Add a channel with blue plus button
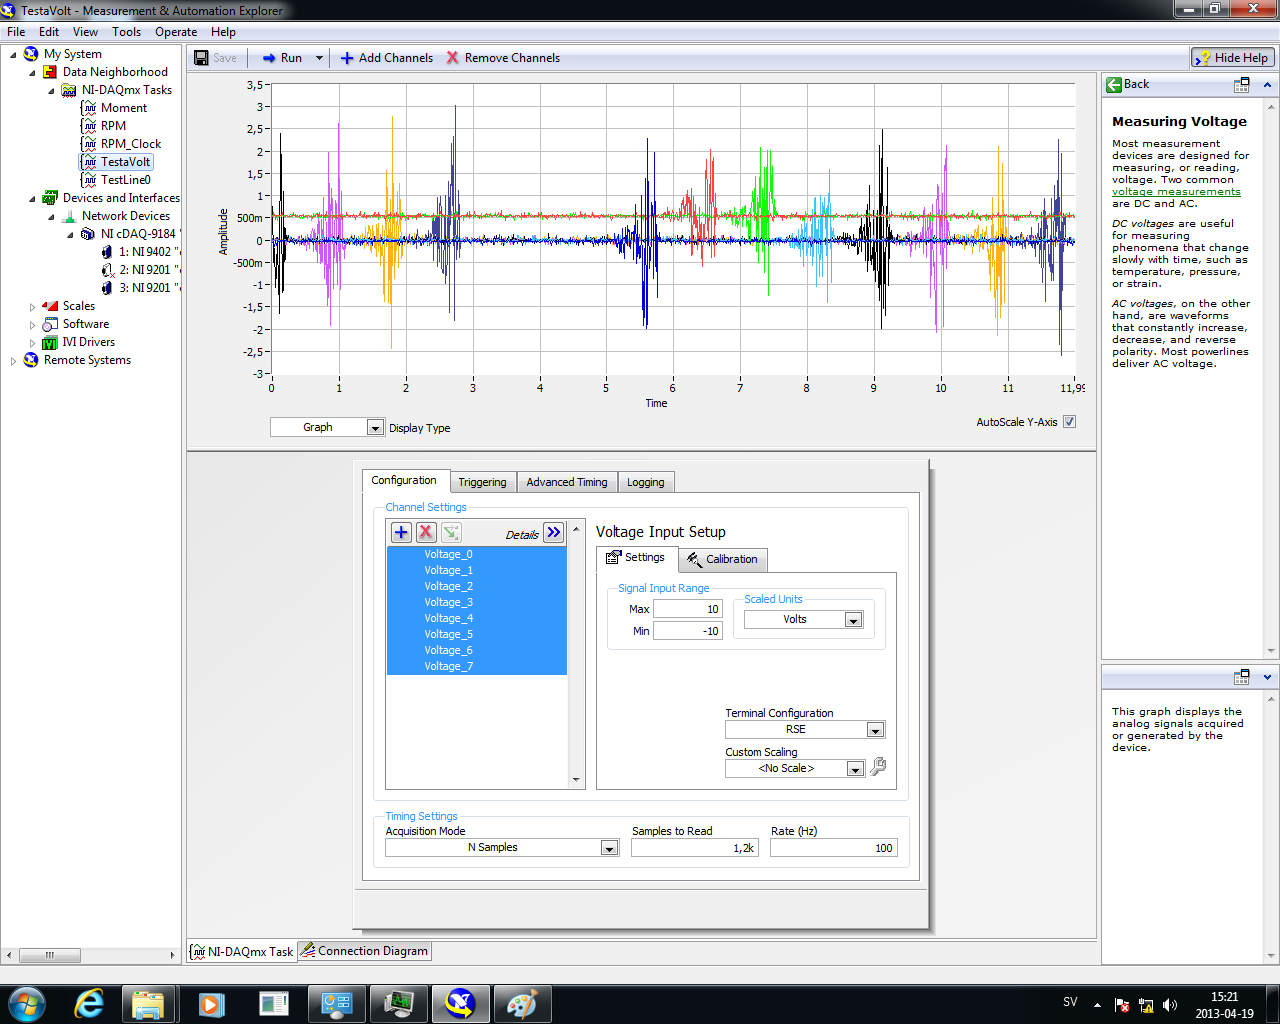The width and height of the screenshot is (1280, 1024). click(x=401, y=532)
